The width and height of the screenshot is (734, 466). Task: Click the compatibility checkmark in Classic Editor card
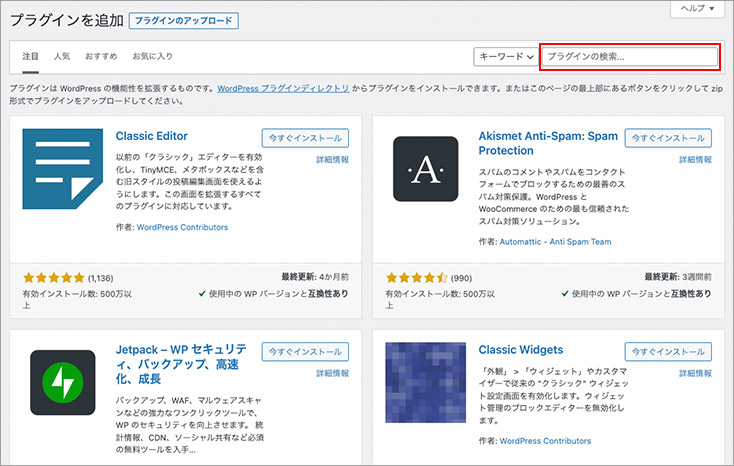click(x=202, y=294)
